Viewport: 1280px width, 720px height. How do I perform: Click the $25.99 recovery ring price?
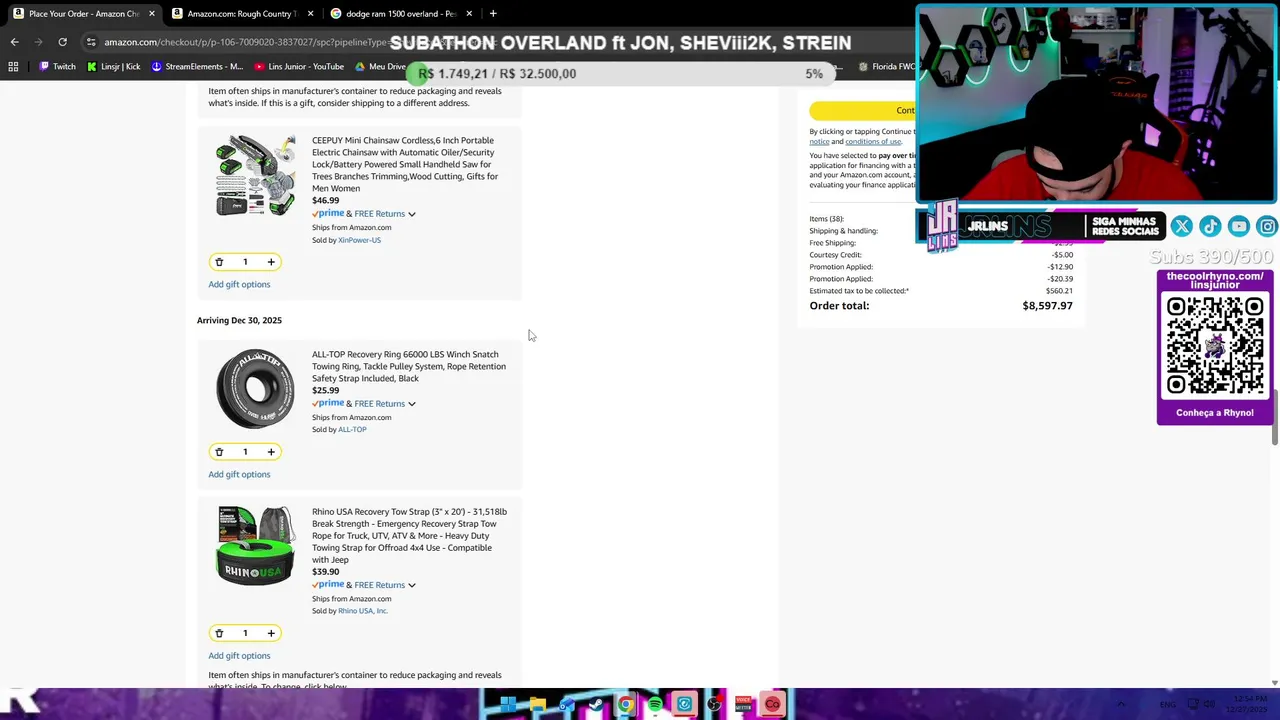coord(325,391)
